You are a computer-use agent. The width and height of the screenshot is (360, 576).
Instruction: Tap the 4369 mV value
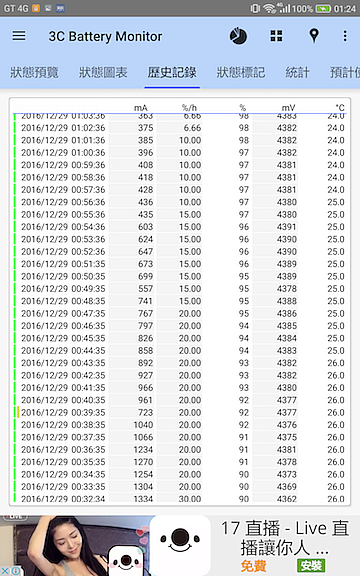287,487
